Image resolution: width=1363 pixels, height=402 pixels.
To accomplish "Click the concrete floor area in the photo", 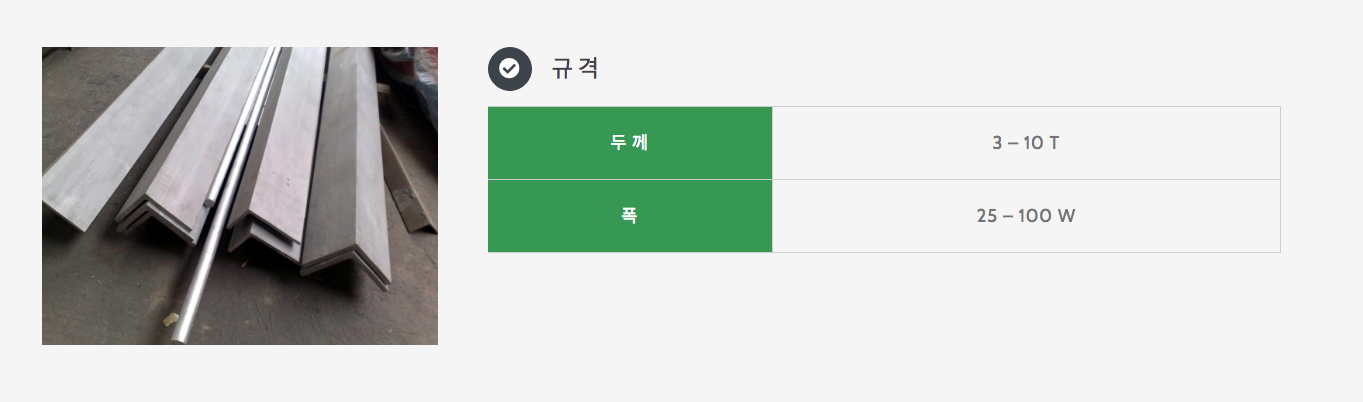I will (100, 290).
